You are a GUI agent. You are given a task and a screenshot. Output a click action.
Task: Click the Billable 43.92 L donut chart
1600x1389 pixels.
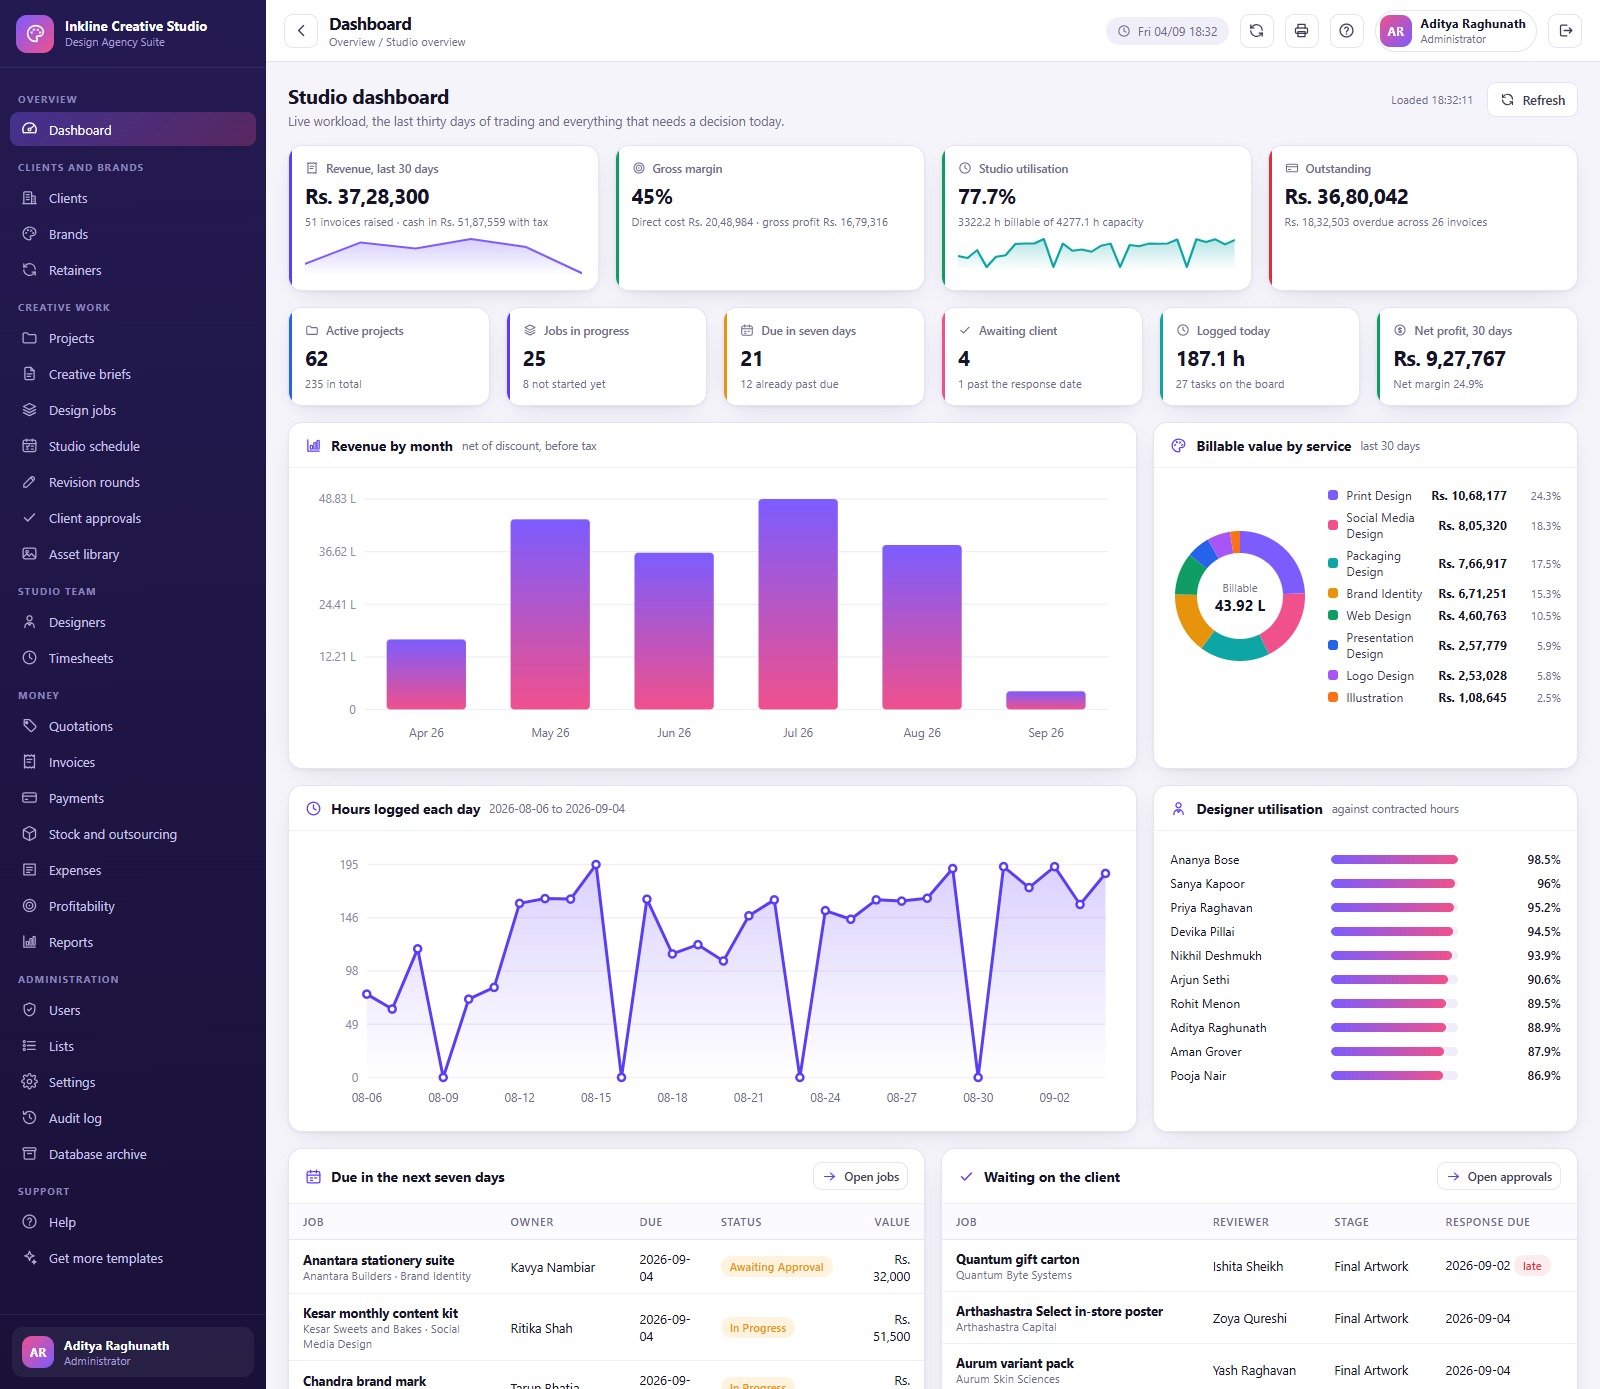(1240, 596)
